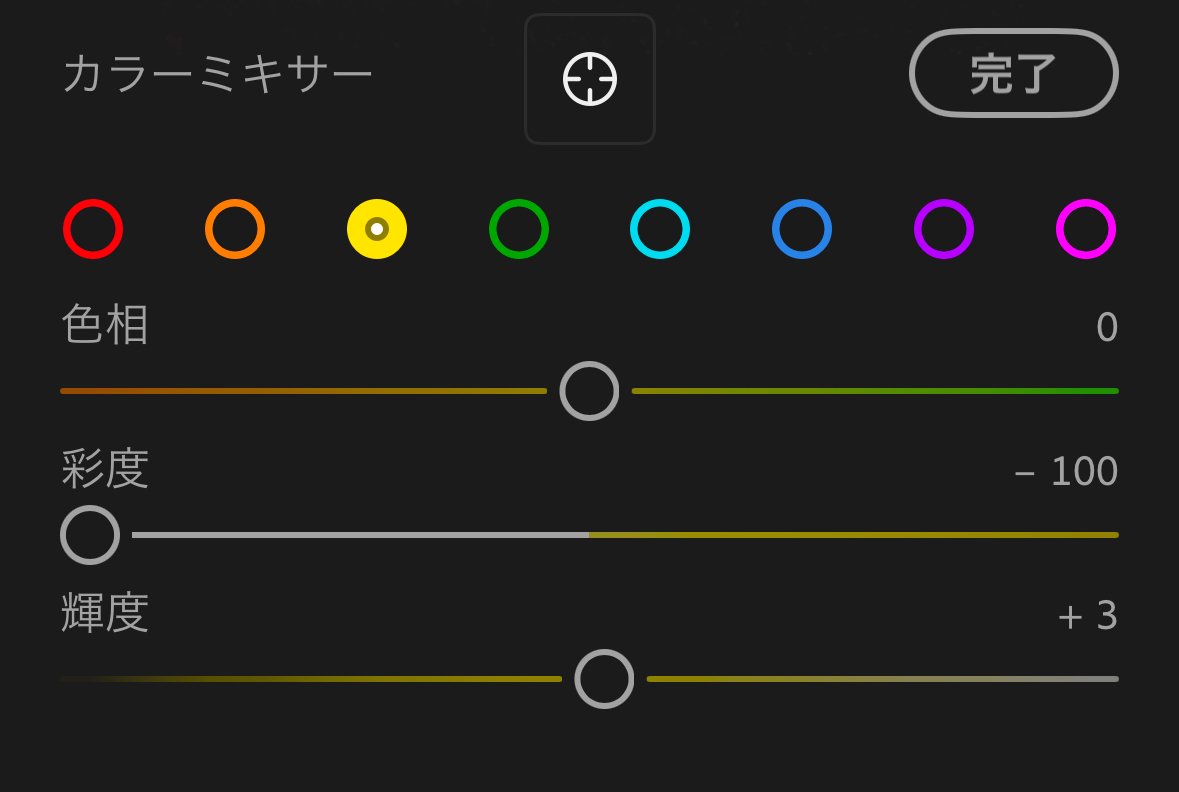Click the saturation value −100 field
1179x792 pixels.
click(x=1066, y=472)
